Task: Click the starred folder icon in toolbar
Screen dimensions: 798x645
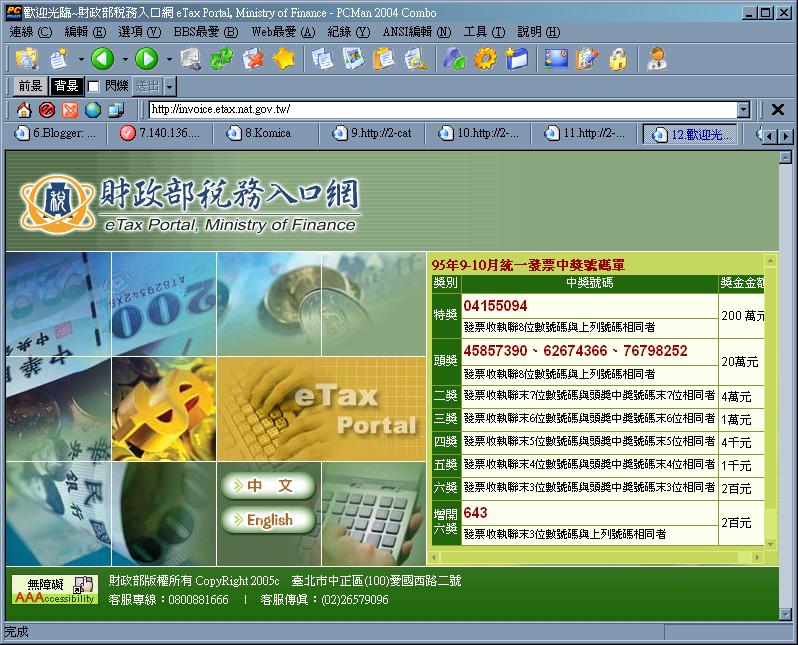Action: tap(517, 59)
